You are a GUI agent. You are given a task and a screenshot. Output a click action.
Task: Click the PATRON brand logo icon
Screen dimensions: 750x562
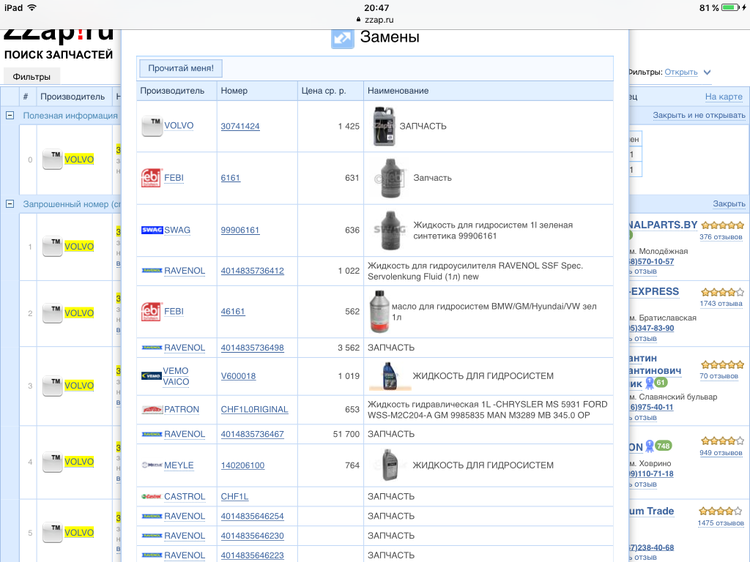point(151,410)
